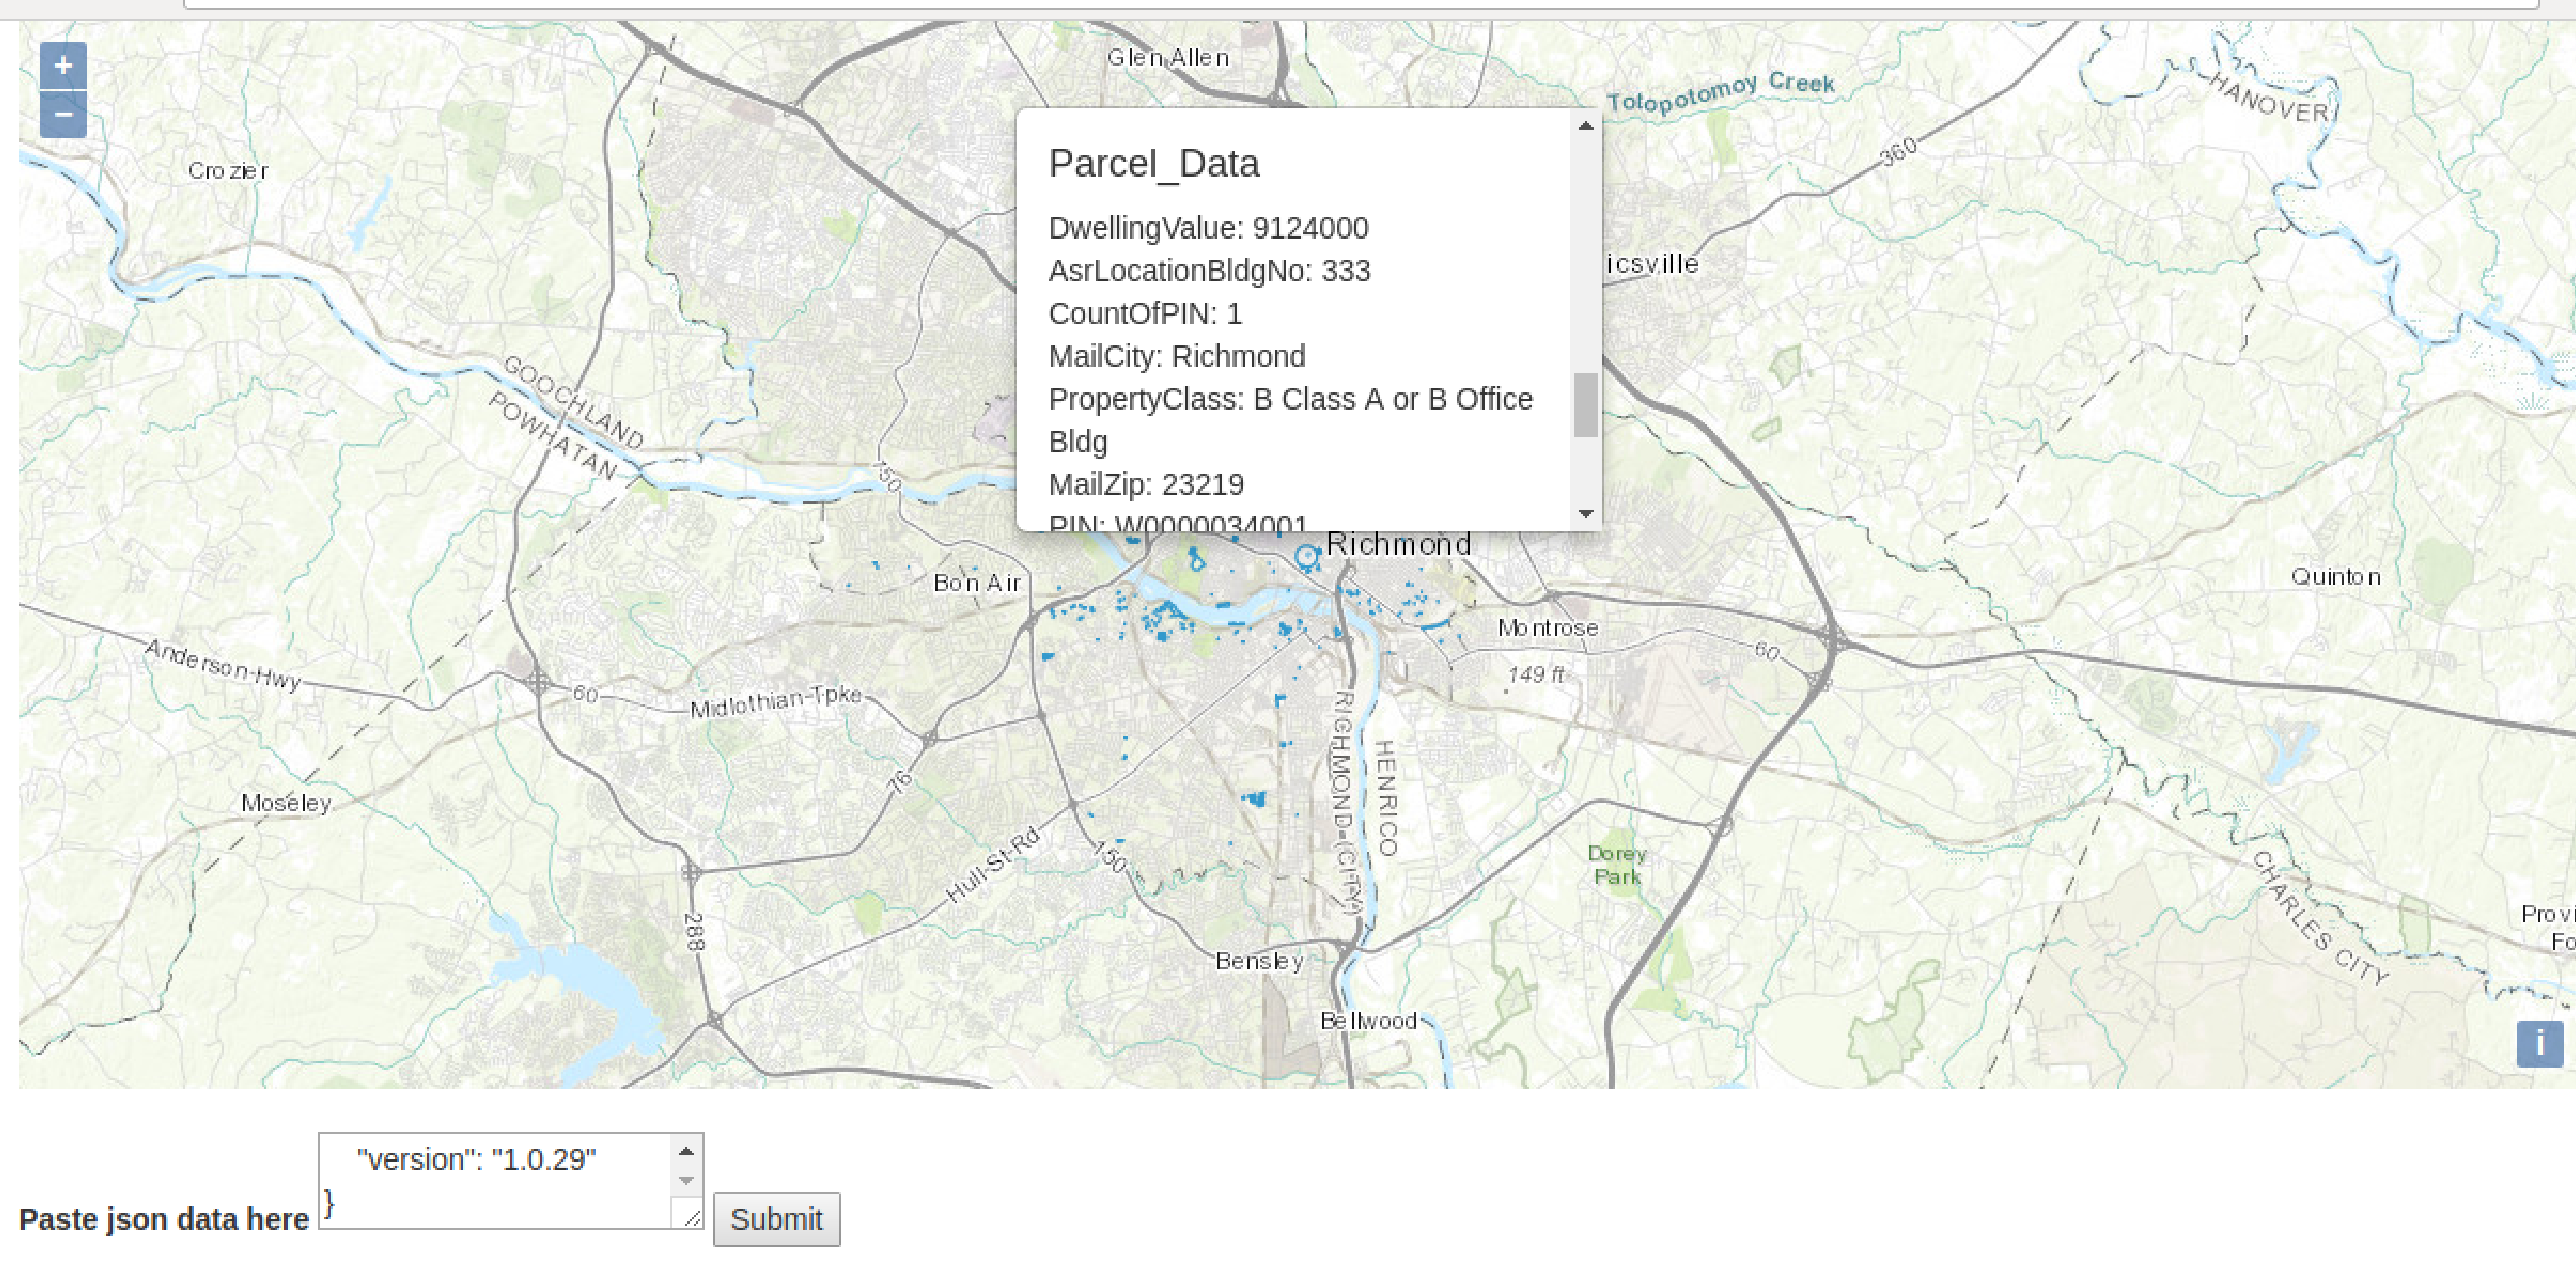Click the JSON textarea scroll-down arrow
Image resolution: width=2576 pixels, height=1267 pixels.
pyautogui.click(x=686, y=1181)
